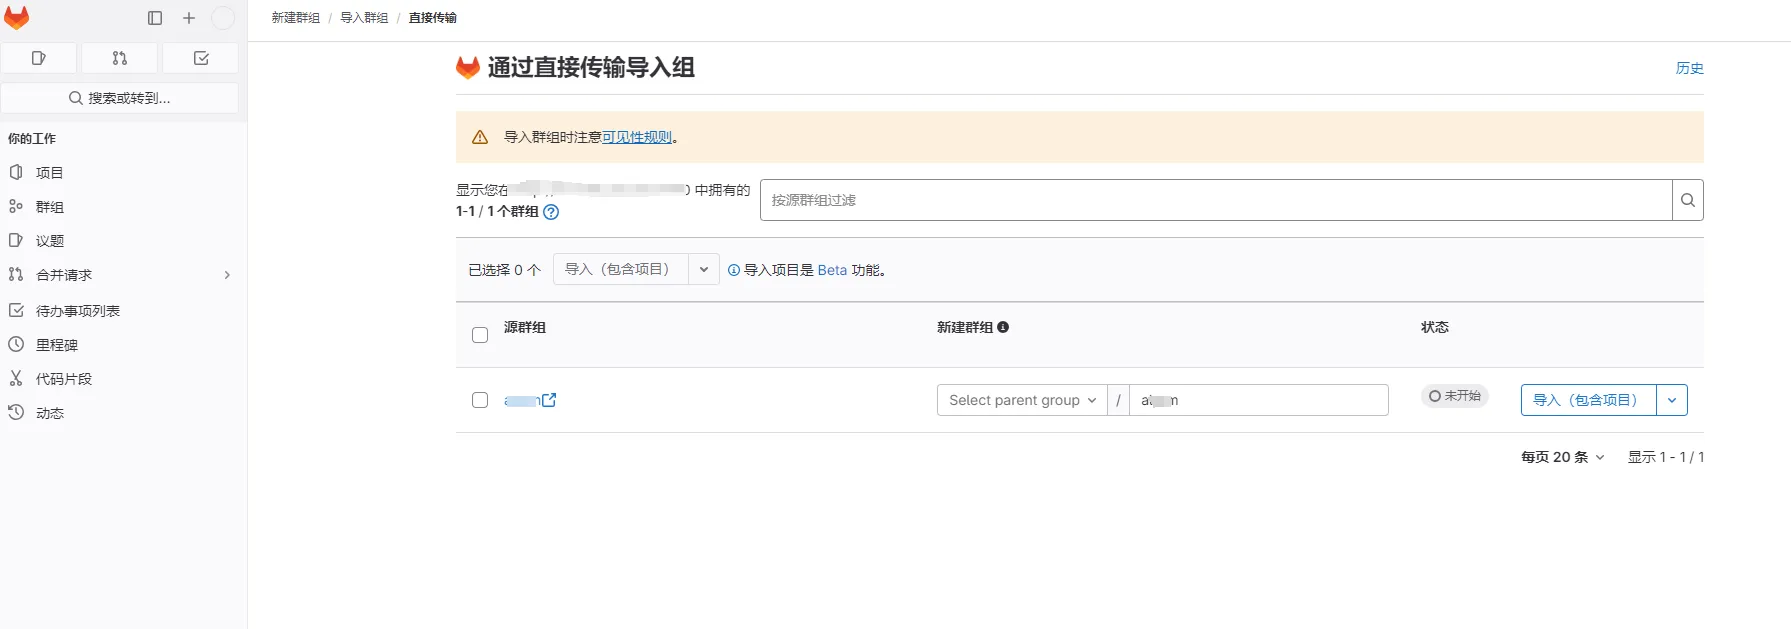Click the 历史 link

click(1689, 68)
